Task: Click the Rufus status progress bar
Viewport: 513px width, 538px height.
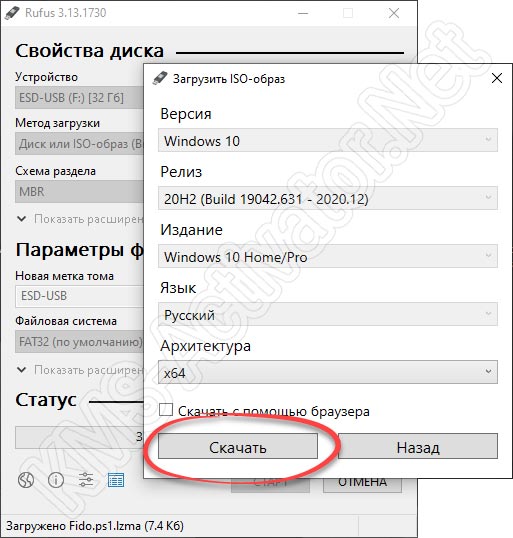Action: pos(80,437)
